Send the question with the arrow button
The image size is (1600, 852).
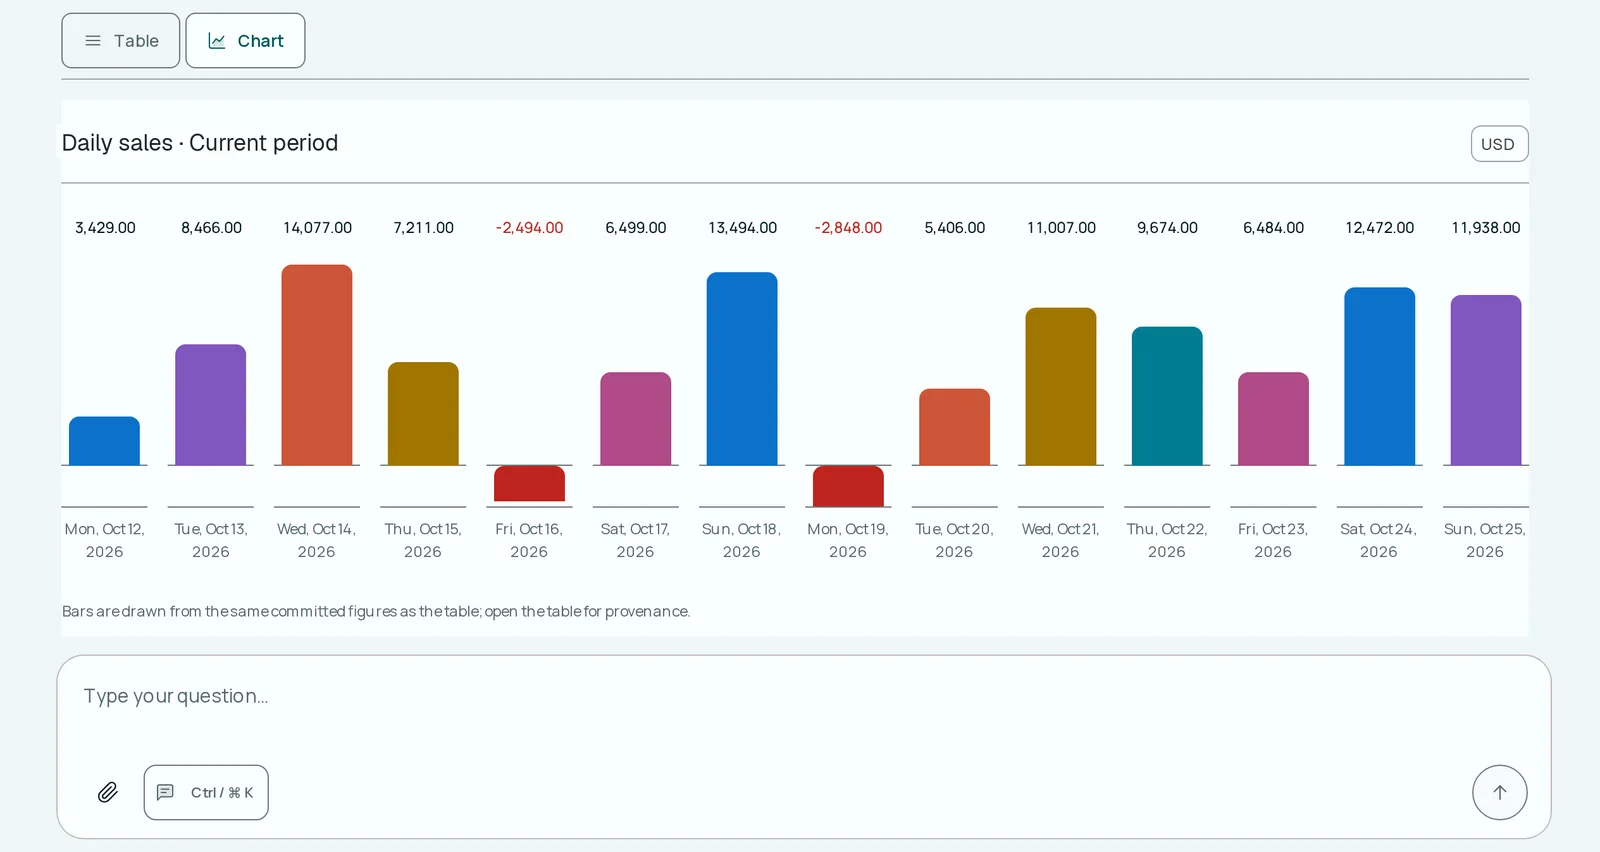pyautogui.click(x=1499, y=792)
